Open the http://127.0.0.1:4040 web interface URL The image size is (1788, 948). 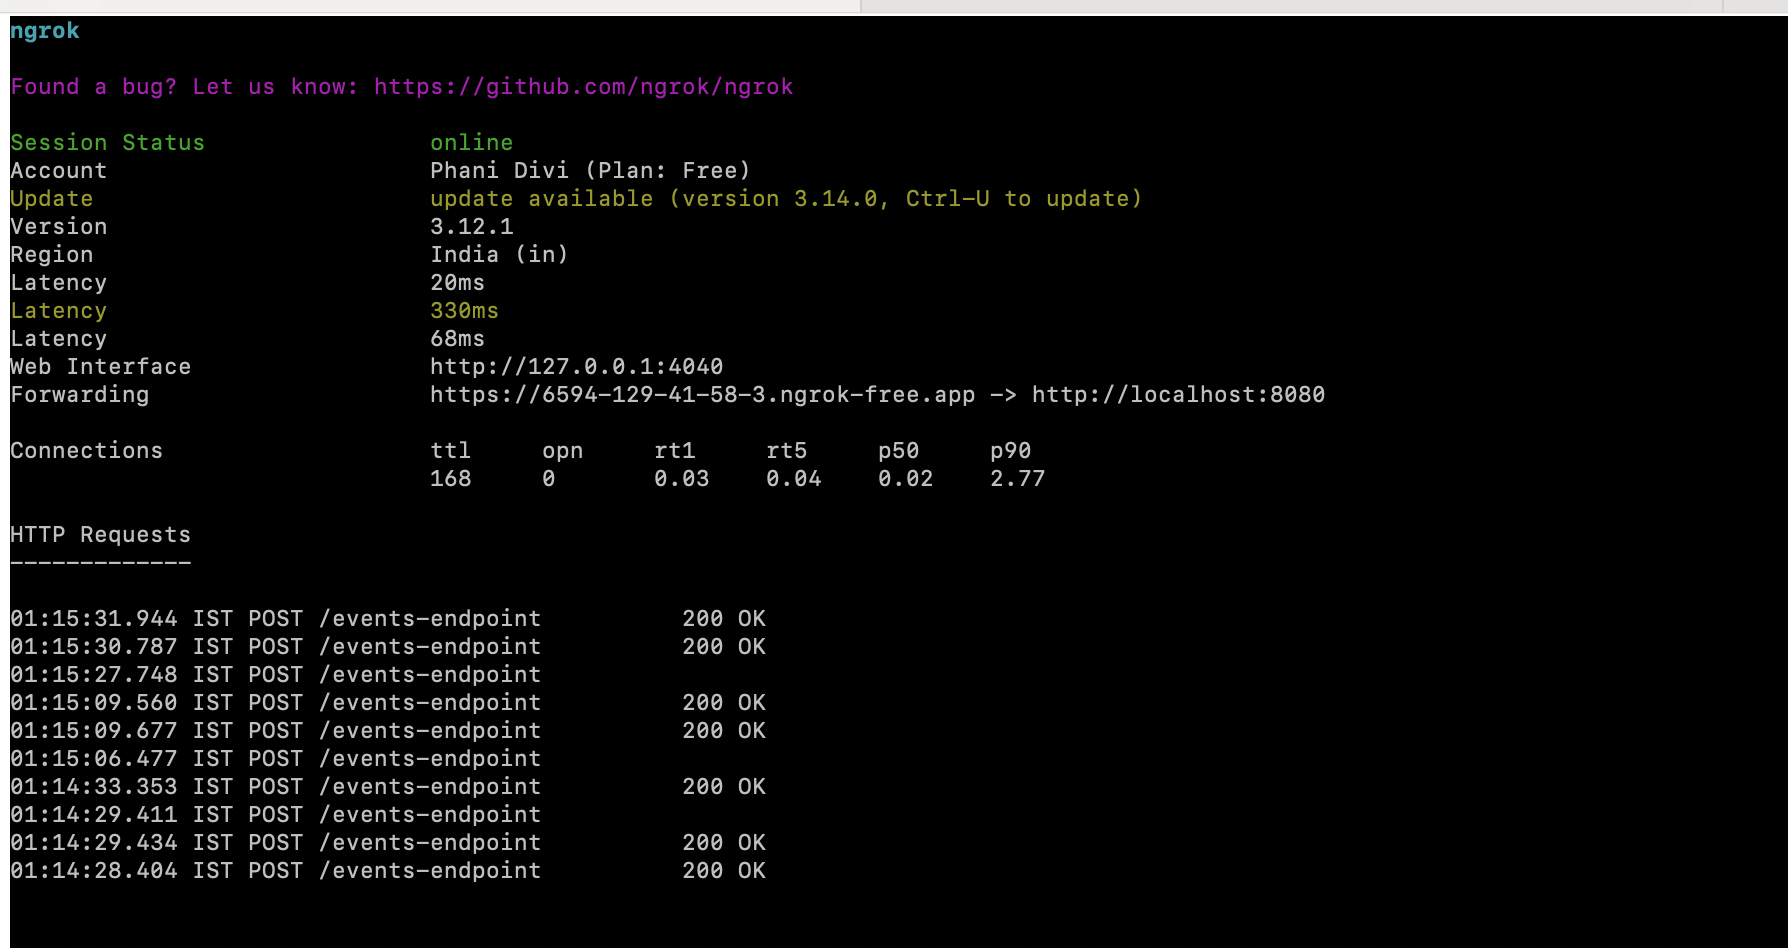[576, 367]
